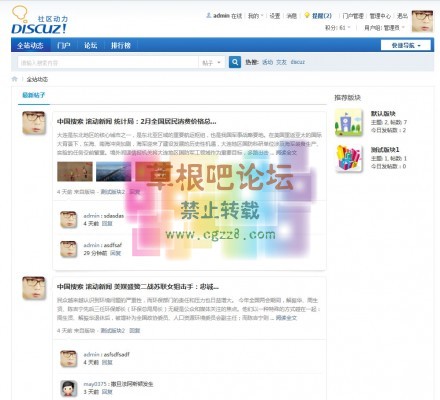Select the 全站动态 nav tab
Image resolution: width=440 pixels, height=400 pixels.
30,45
